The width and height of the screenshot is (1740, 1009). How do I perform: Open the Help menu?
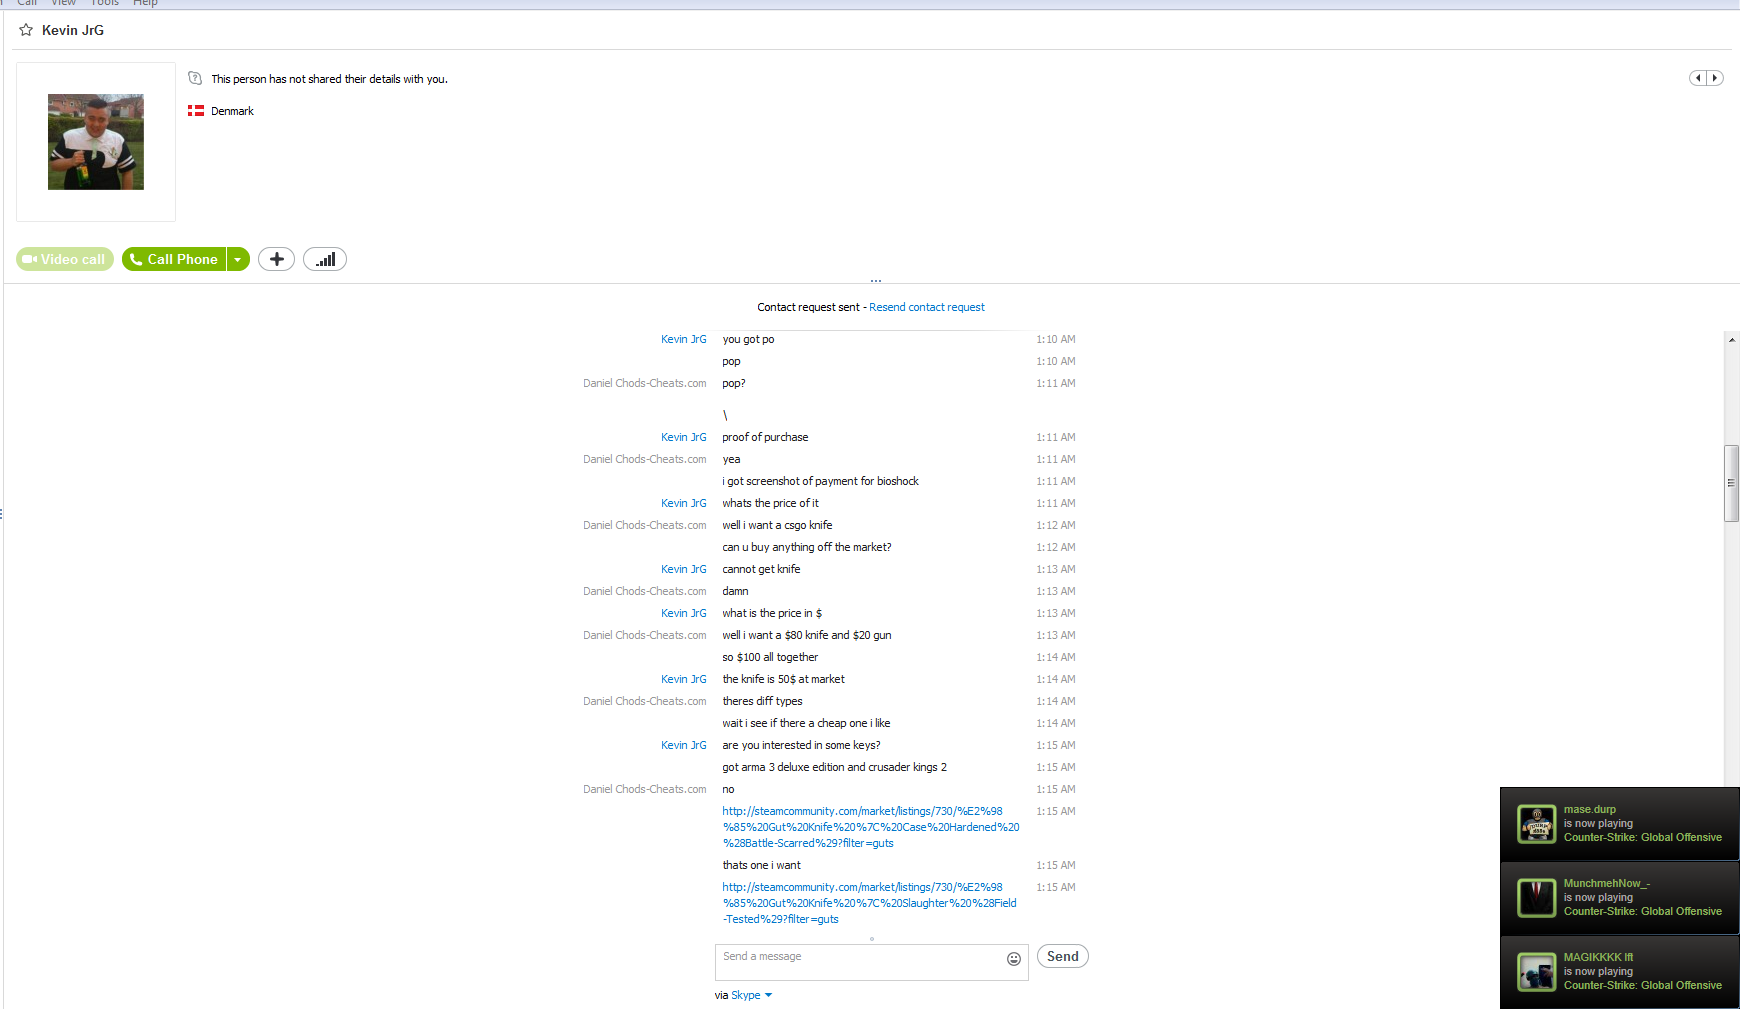[146, 3]
